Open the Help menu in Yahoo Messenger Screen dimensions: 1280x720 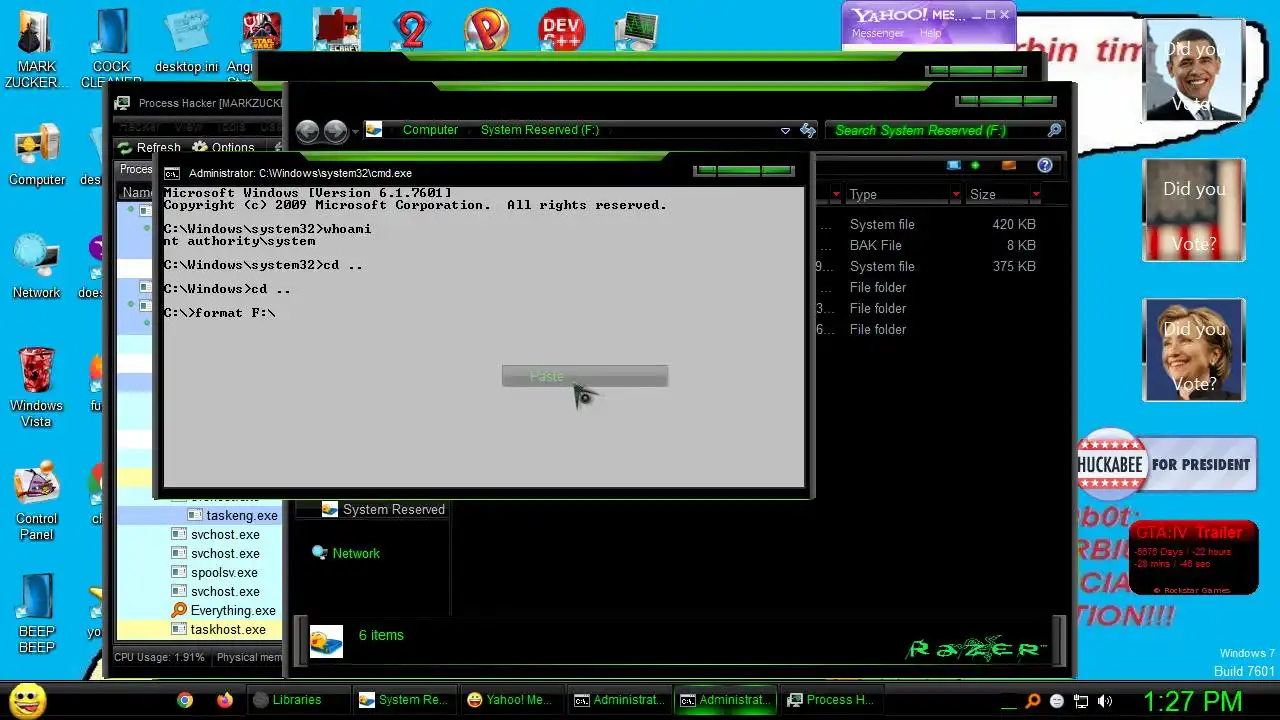pyautogui.click(x=930, y=33)
